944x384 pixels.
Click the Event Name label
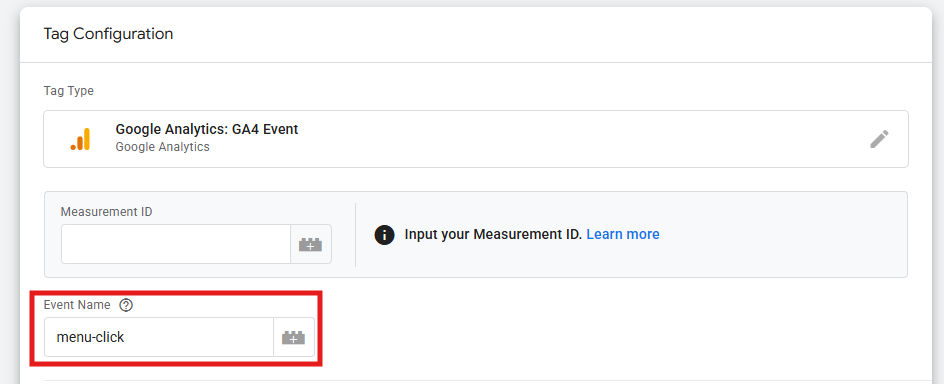point(77,305)
